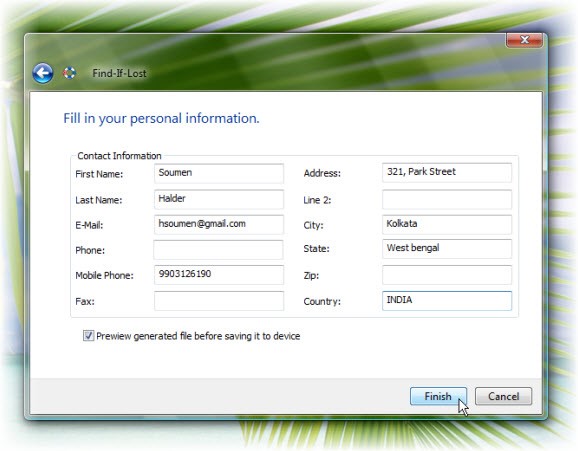Click the Finish button
Image resolution: width=578 pixels, height=451 pixels.
click(x=438, y=396)
